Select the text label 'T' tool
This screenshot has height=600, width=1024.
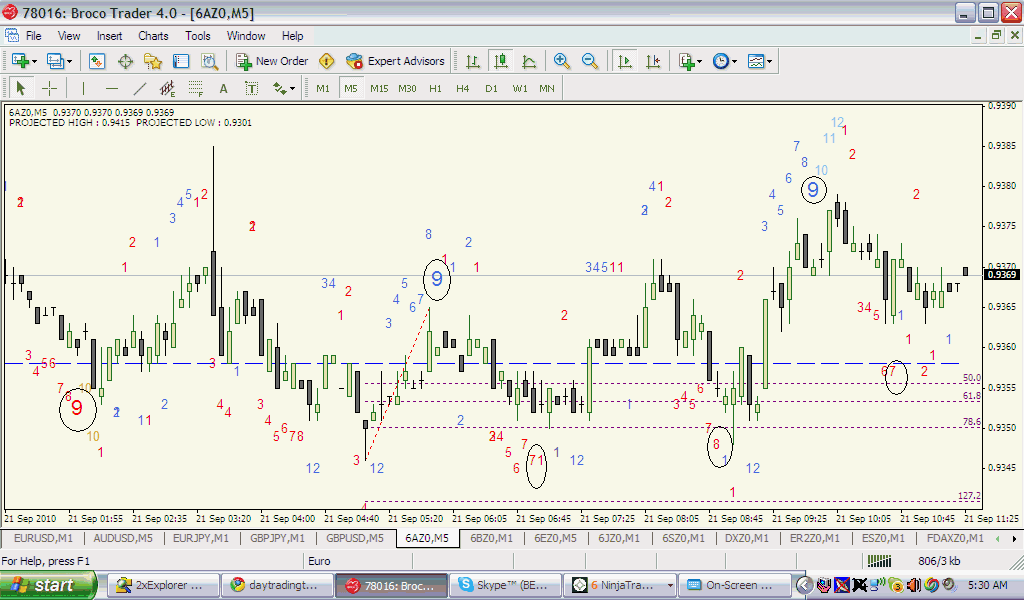251,88
